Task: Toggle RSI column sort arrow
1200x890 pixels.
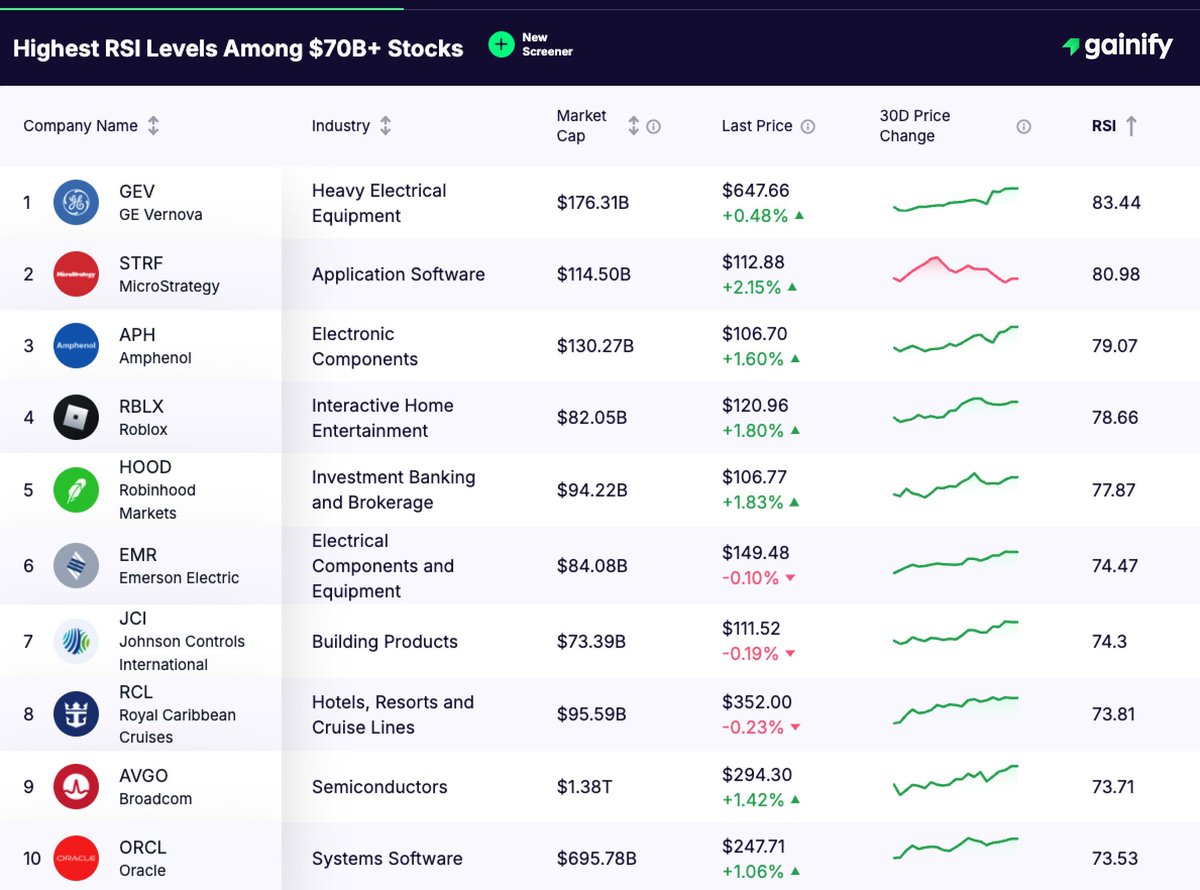Action: click(1131, 126)
